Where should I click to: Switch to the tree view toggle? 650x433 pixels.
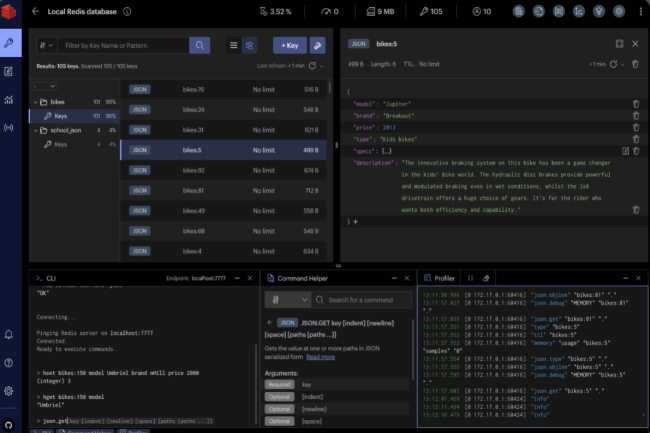[249, 46]
